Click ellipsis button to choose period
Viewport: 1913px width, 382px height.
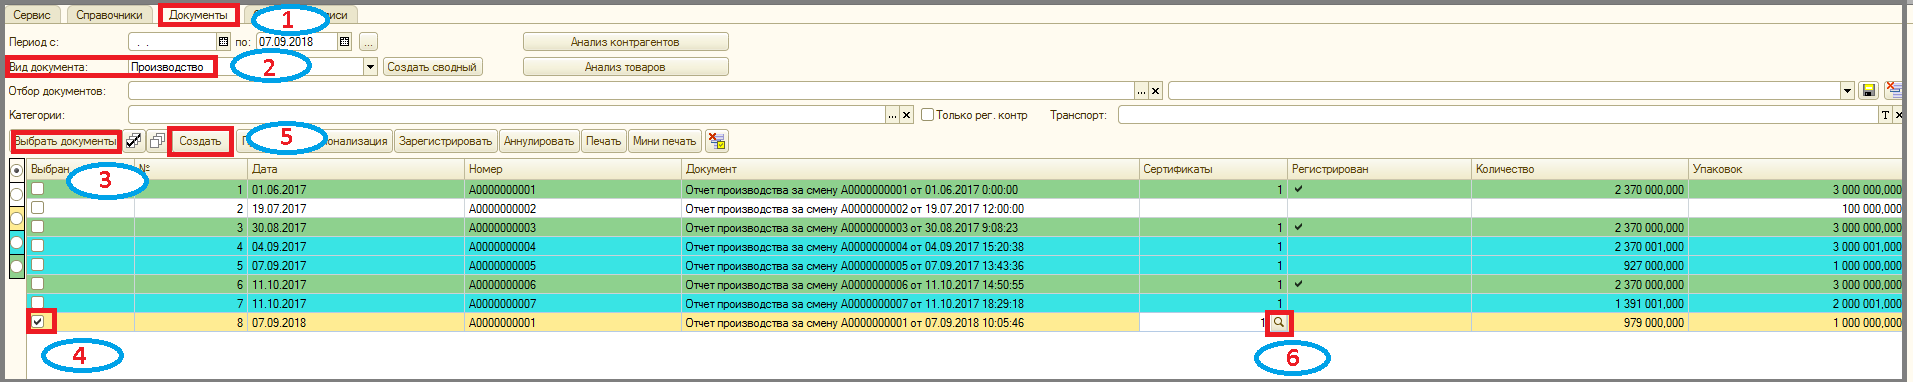369,42
